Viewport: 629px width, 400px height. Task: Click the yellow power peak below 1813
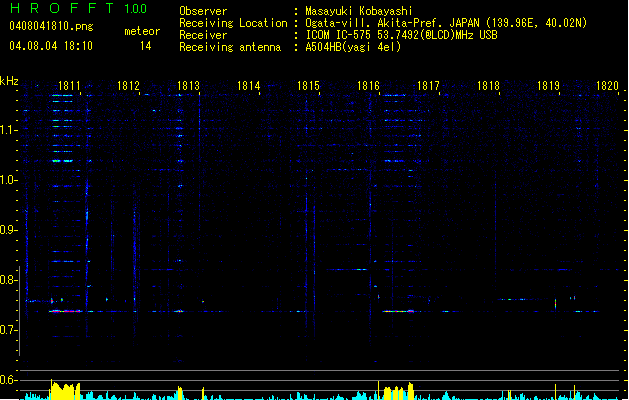click(x=180, y=393)
